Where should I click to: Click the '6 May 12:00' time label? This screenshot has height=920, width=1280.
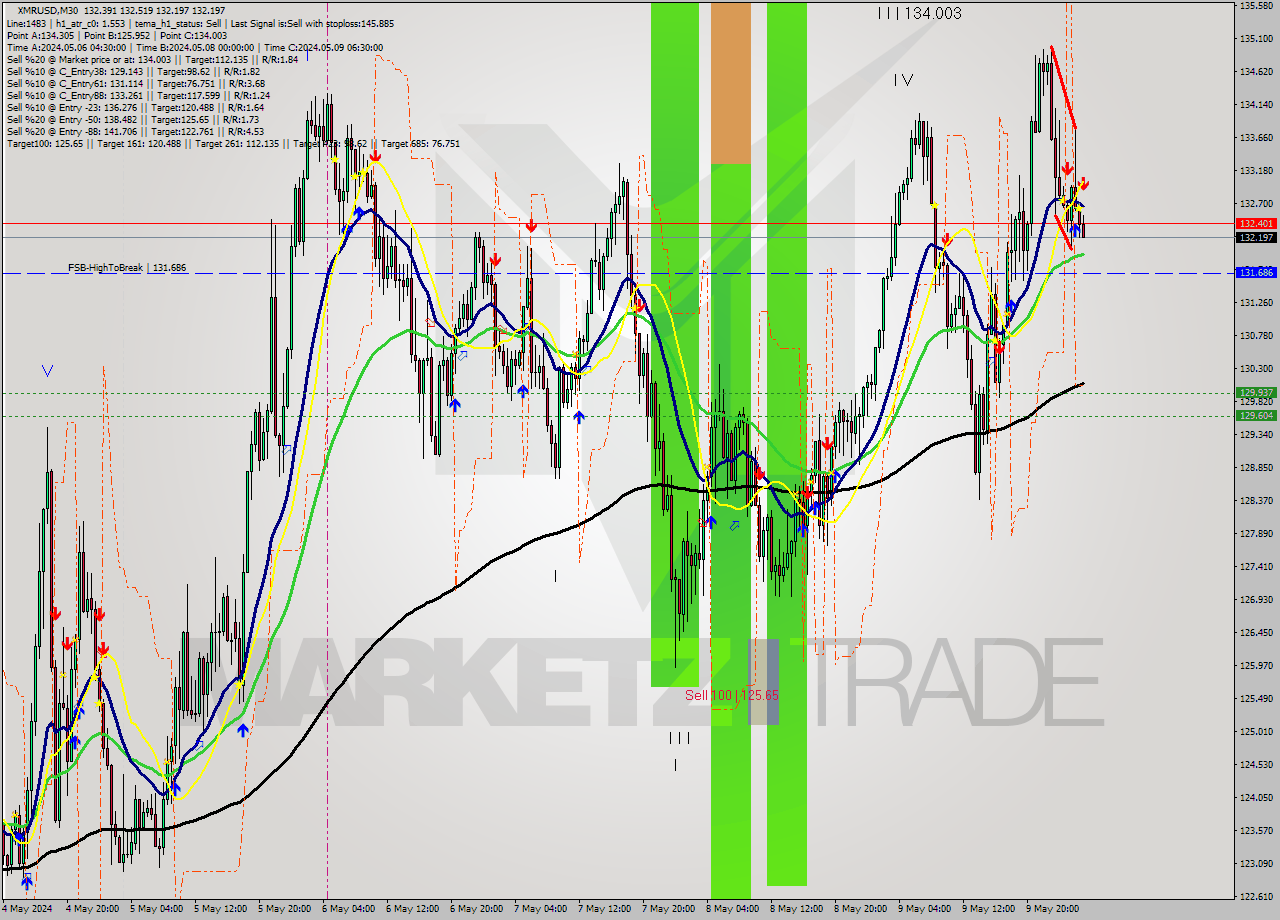click(411, 909)
